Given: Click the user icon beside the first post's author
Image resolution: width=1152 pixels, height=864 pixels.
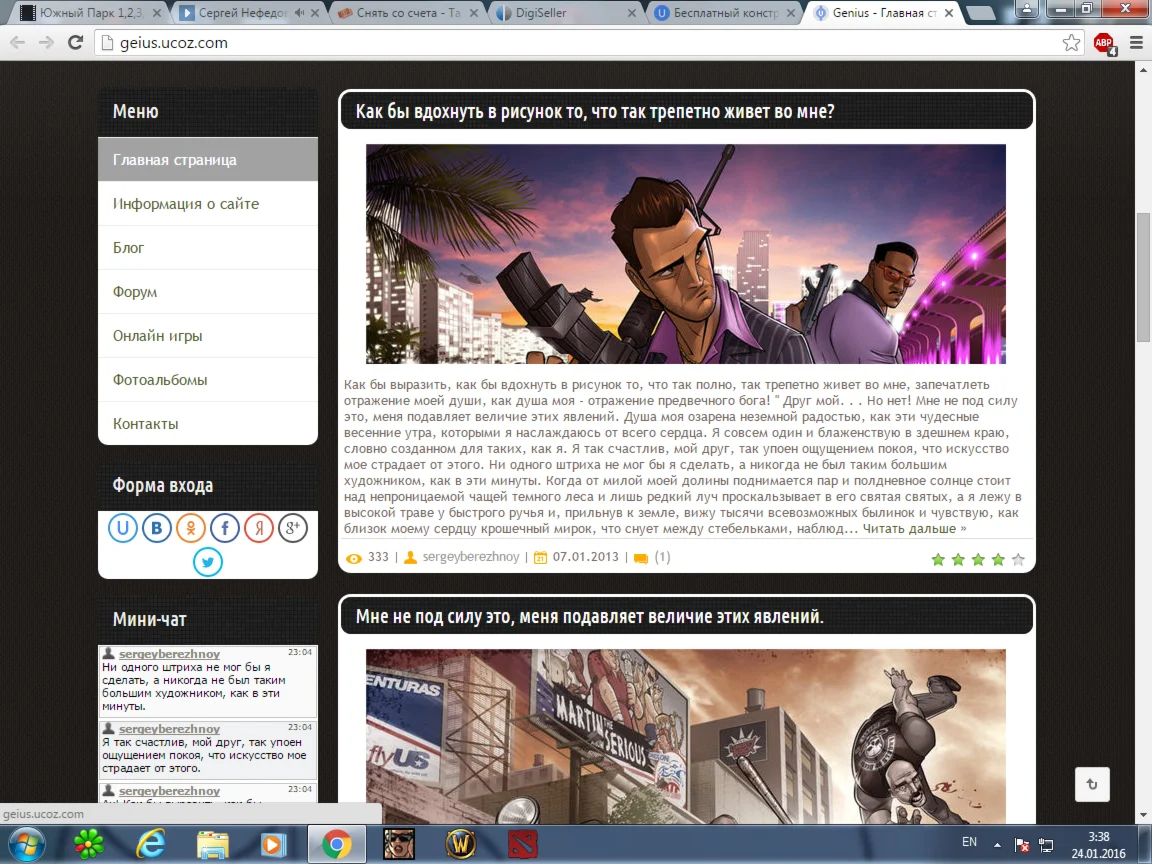Looking at the screenshot, I should pos(411,558).
